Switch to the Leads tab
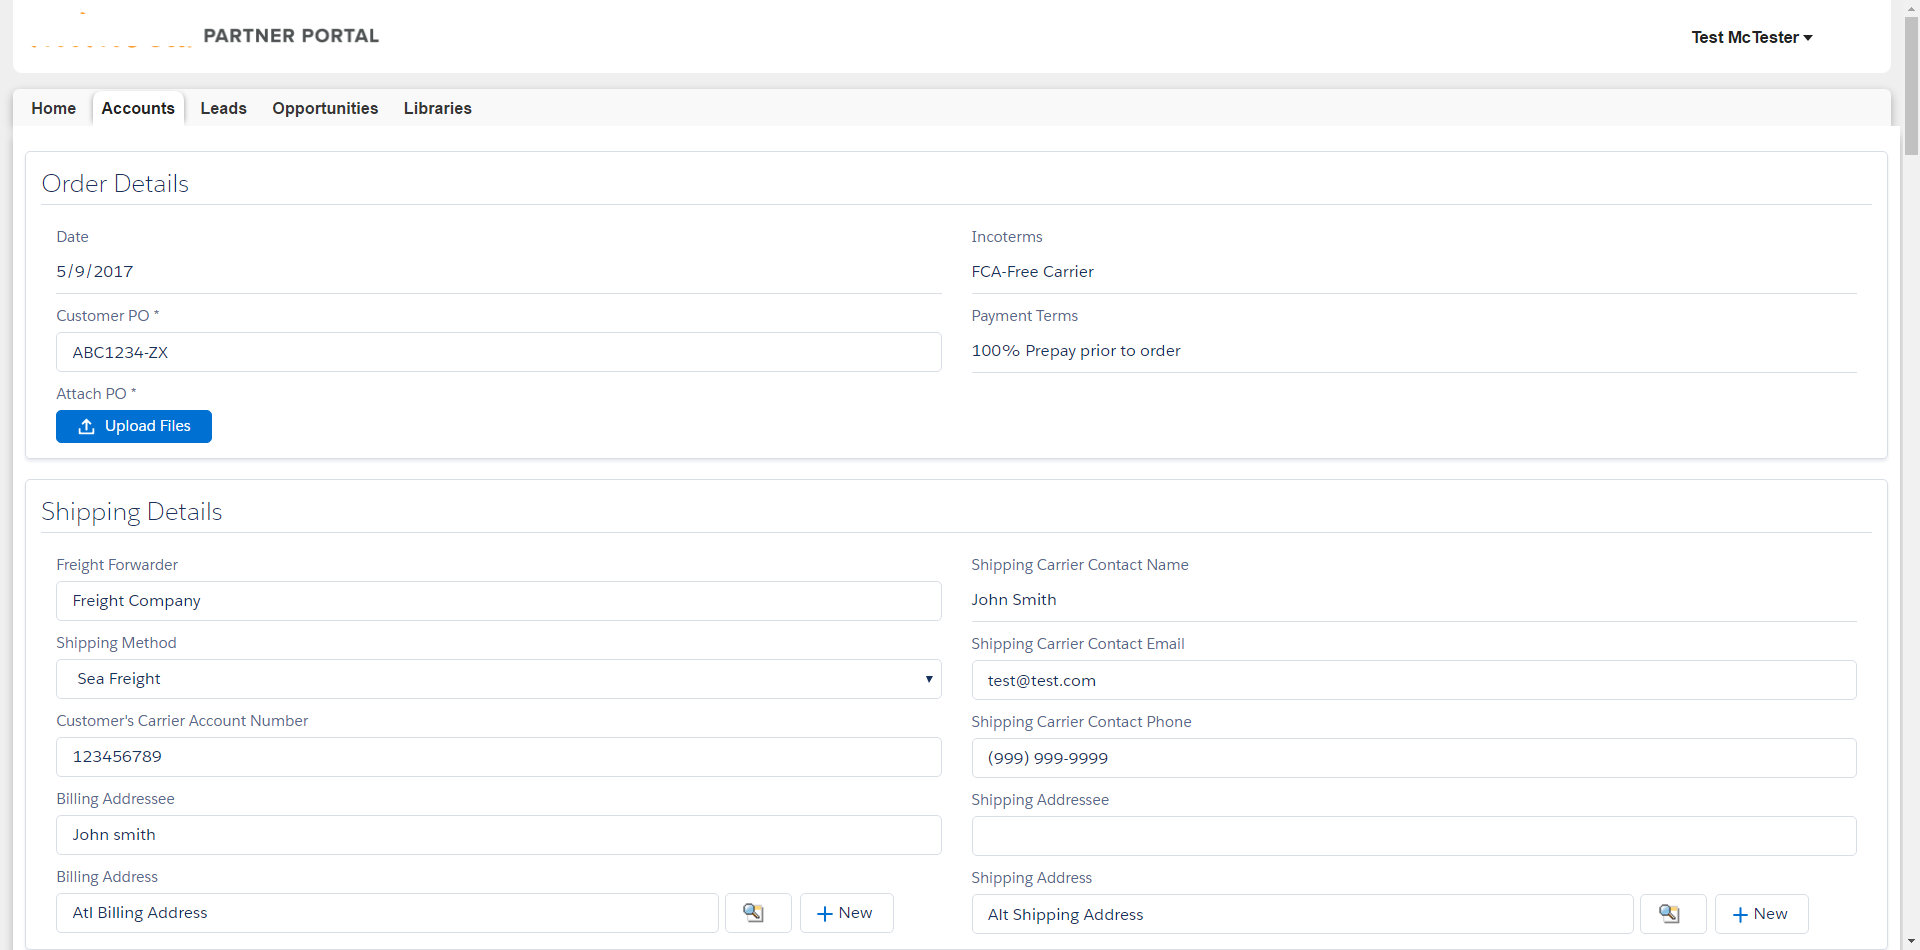Viewport: 1920px width, 950px height. [223, 108]
